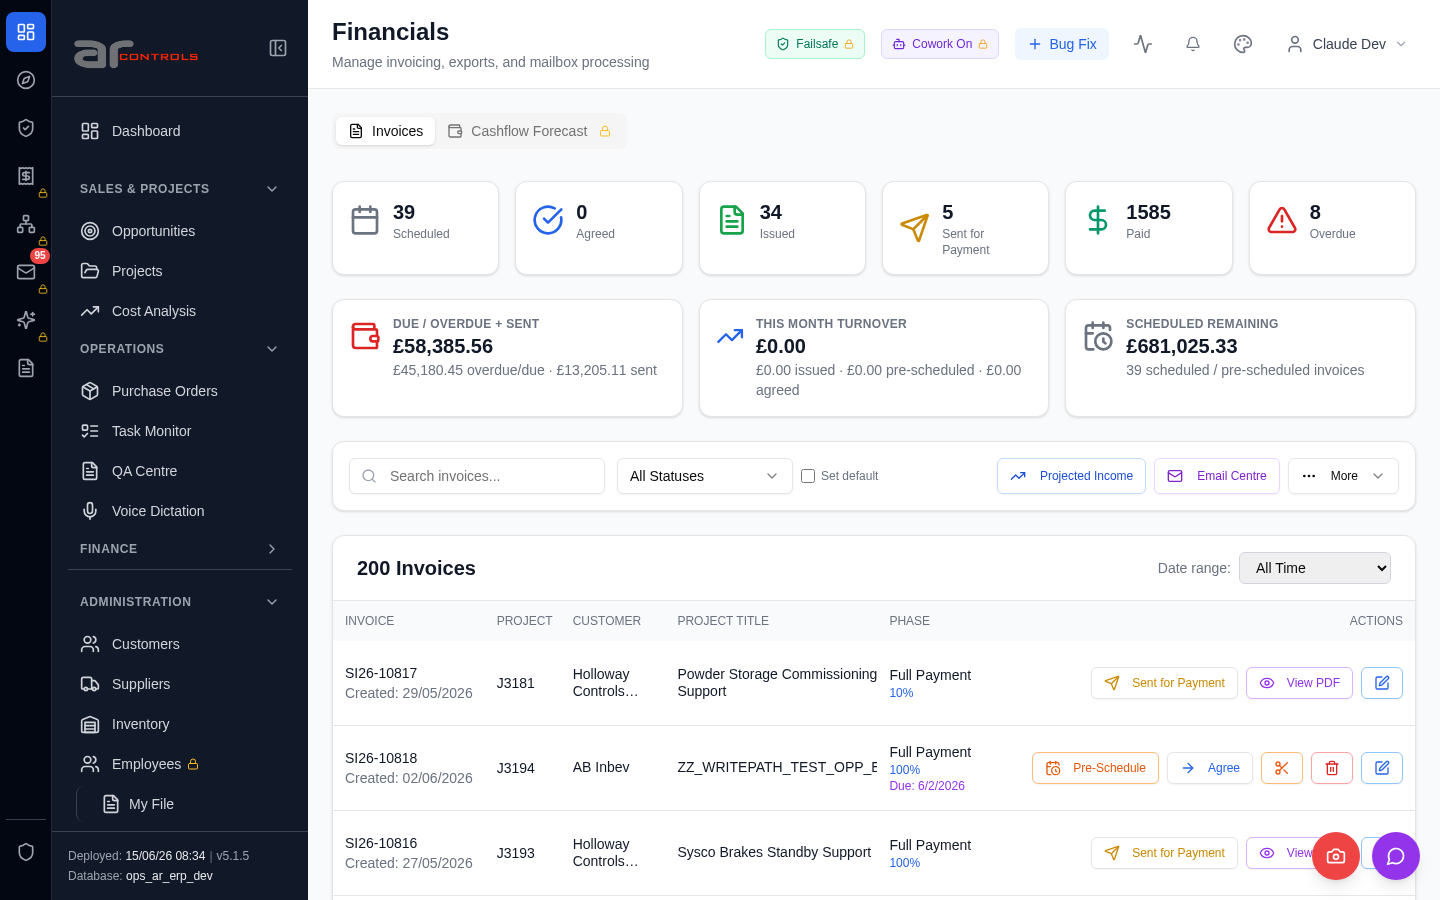Open the More actions dropdown
Image resolution: width=1440 pixels, height=900 pixels.
[1343, 476]
